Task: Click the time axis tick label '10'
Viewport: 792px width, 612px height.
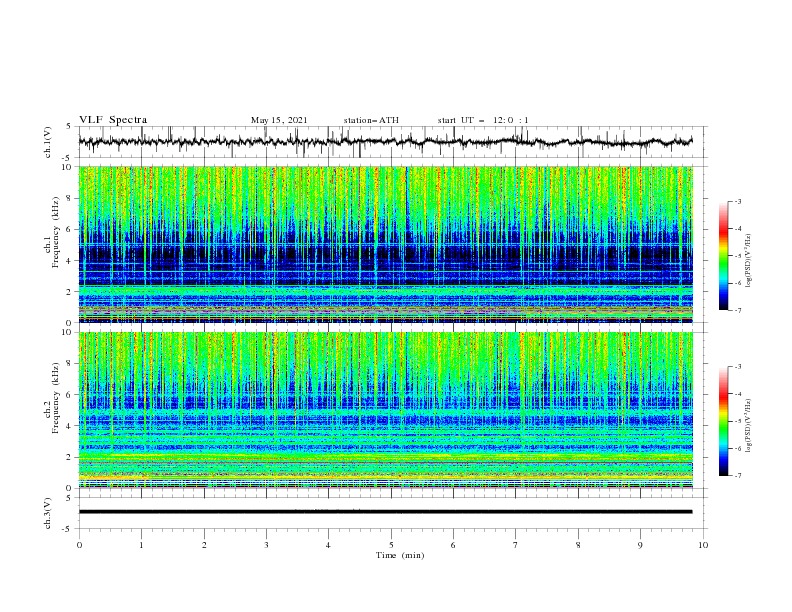Action: [x=703, y=545]
